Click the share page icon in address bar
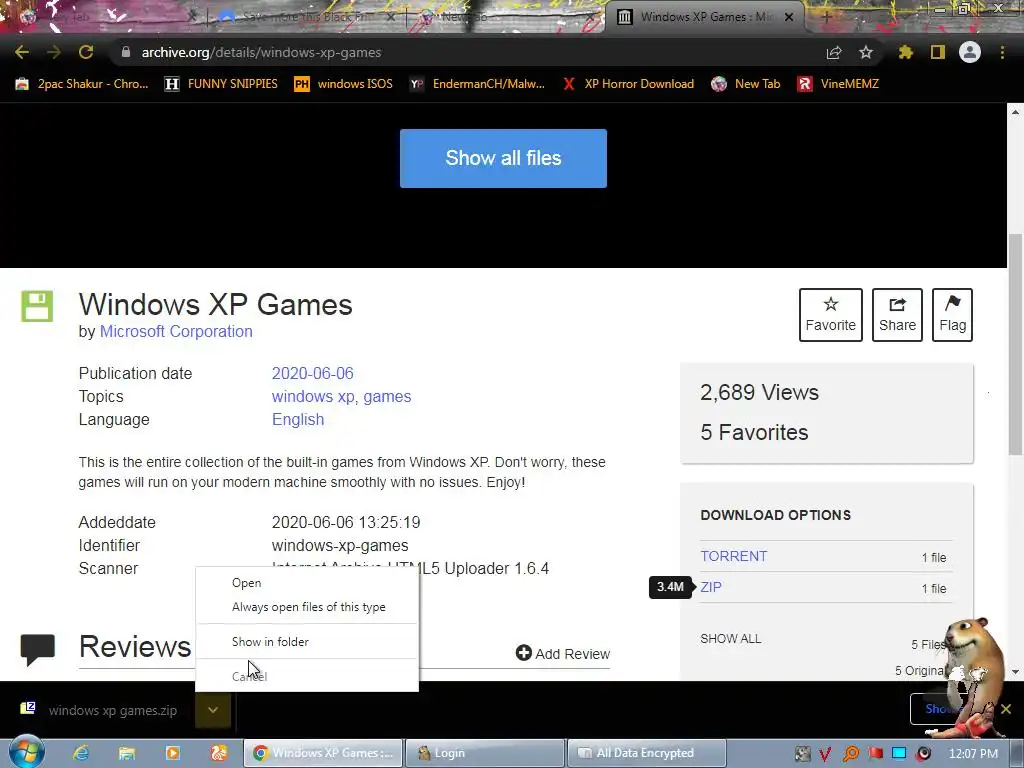 pyautogui.click(x=834, y=53)
